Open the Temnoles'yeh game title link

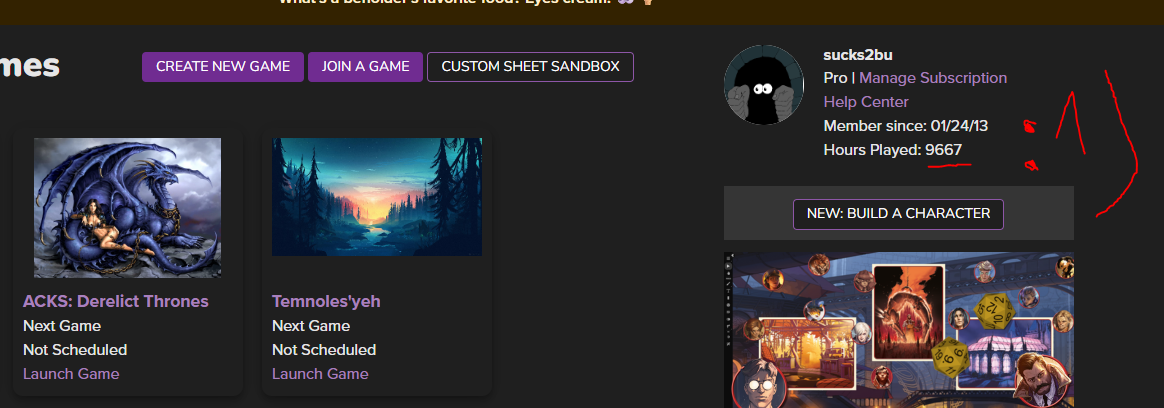click(x=326, y=301)
